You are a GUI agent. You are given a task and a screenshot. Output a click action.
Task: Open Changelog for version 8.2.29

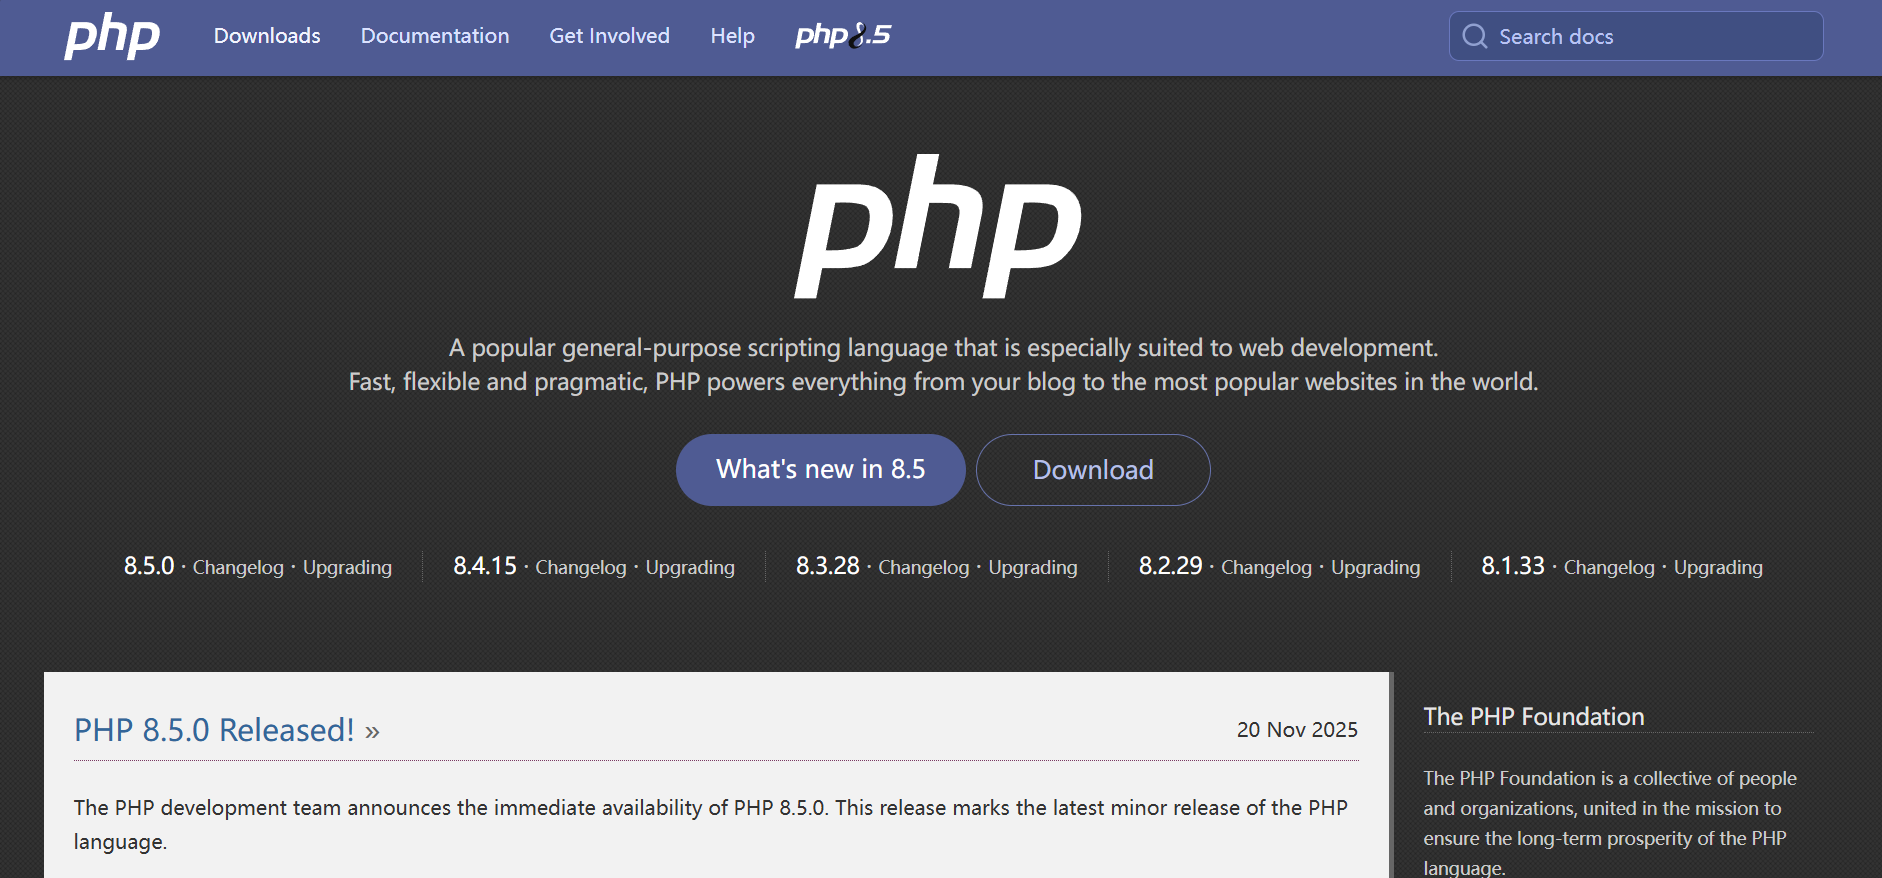pyautogui.click(x=1266, y=567)
